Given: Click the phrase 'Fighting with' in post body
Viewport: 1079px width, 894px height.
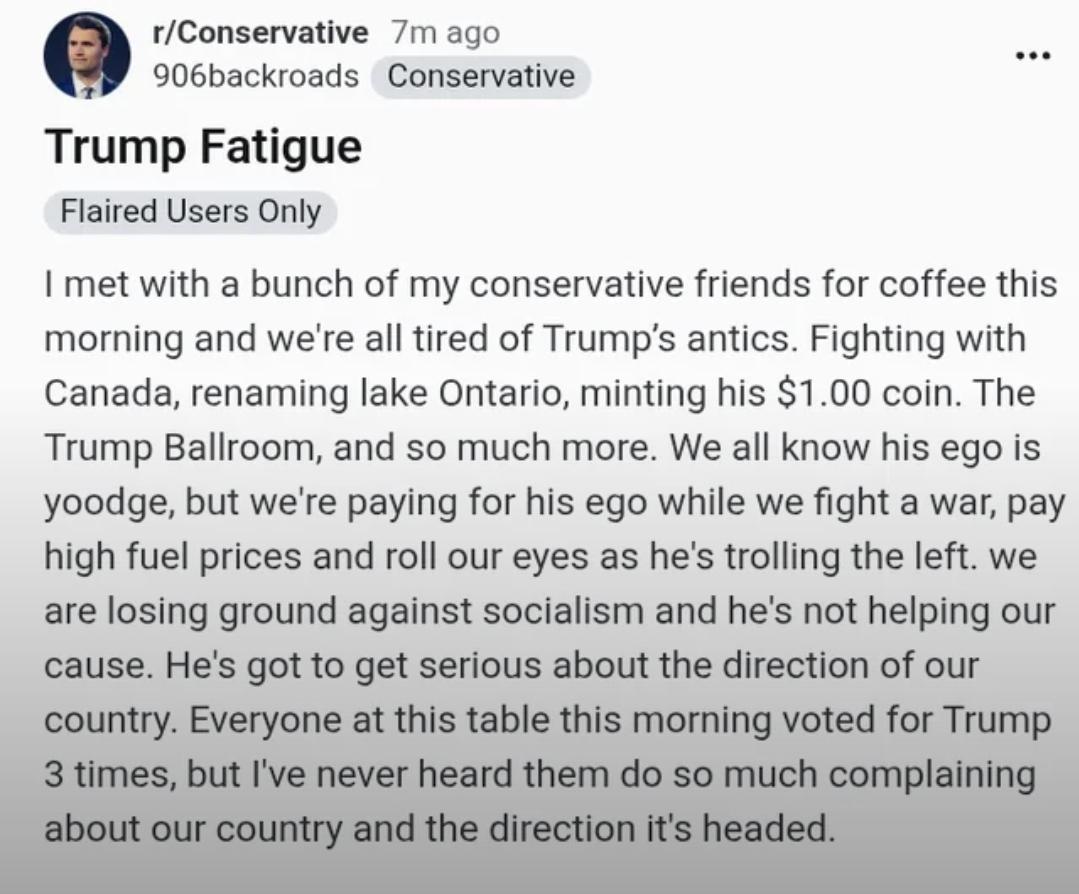Looking at the screenshot, I should pyautogui.click(x=917, y=339).
